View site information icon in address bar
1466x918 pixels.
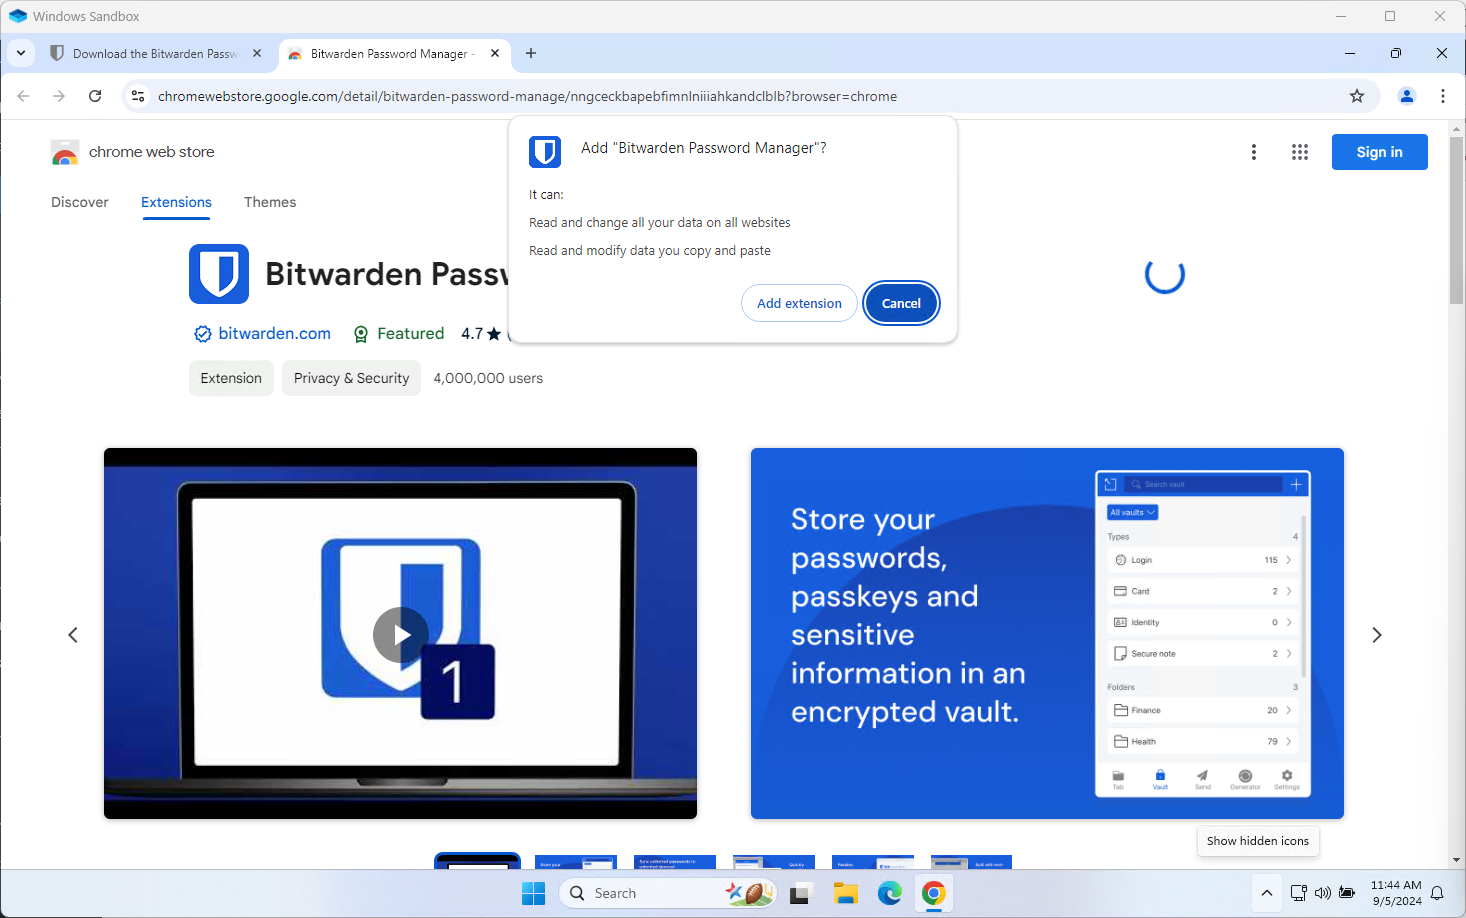[x=138, y=96]
